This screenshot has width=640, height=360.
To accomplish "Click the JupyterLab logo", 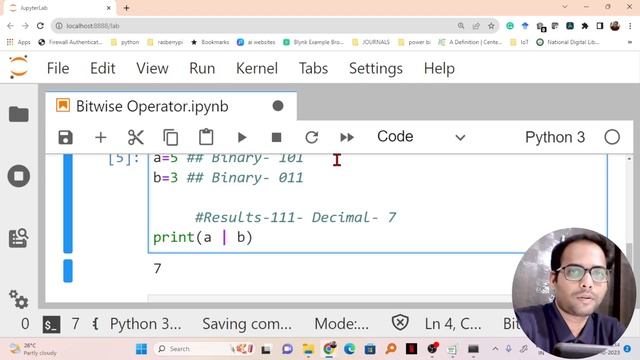I will point(19,68).
